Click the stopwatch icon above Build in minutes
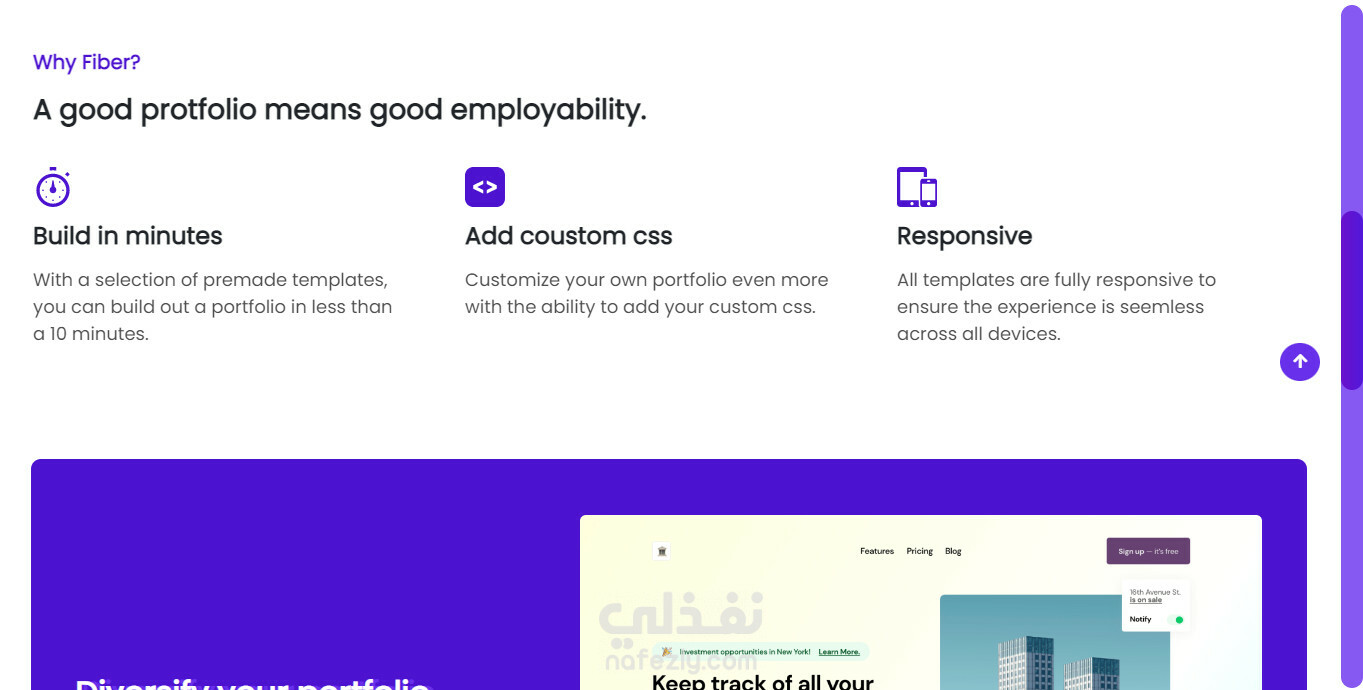The height and width of the screenshot is (690, 1363). [x=53, y=187]
